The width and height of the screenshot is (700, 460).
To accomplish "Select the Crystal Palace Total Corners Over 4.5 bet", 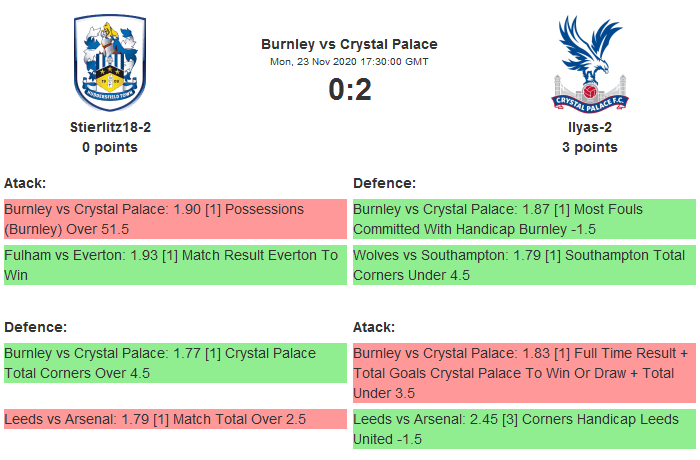I will [175, 363].
